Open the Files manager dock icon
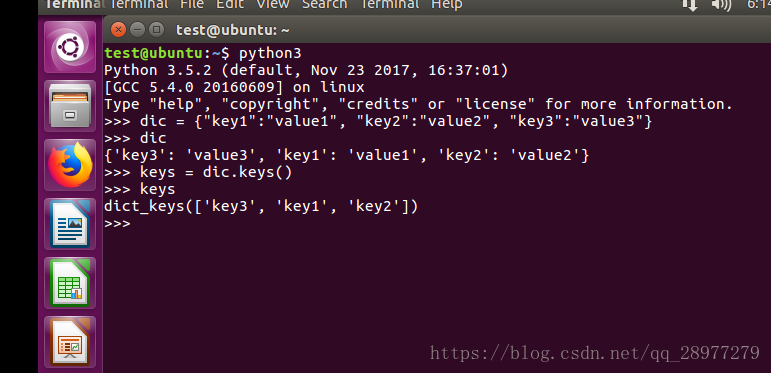 click(x=70, y=106)
